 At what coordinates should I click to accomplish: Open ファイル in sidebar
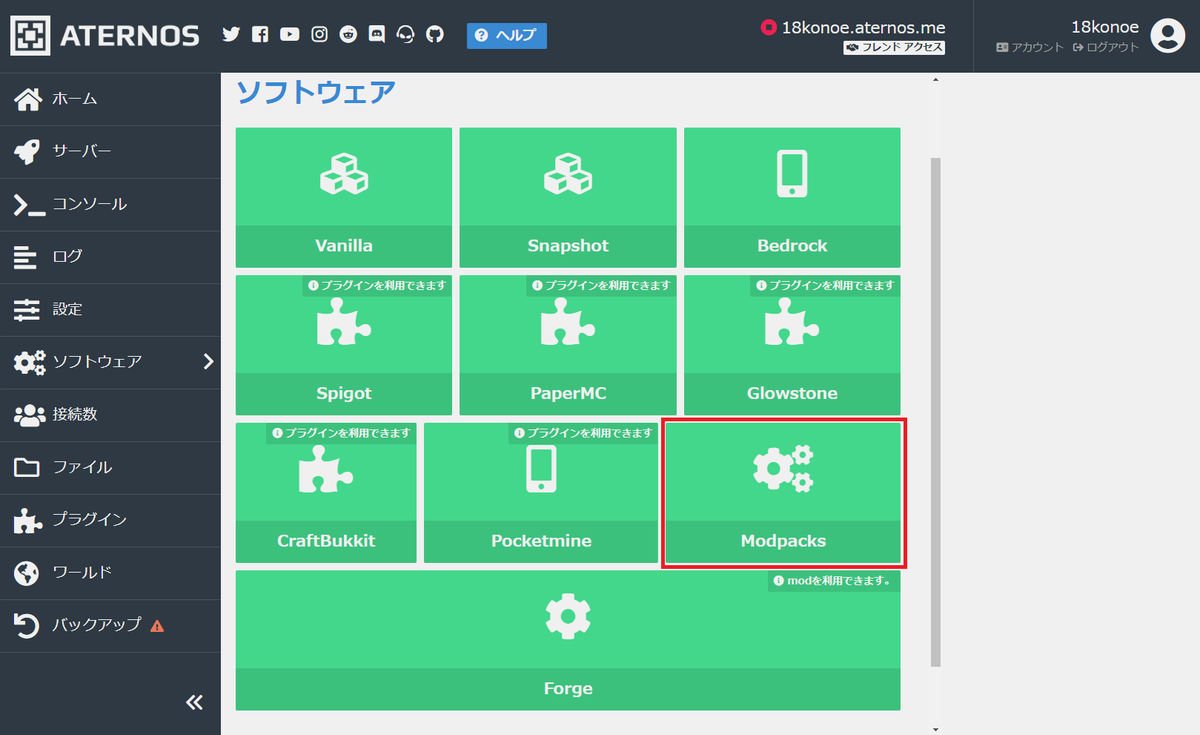pos(110,467)
